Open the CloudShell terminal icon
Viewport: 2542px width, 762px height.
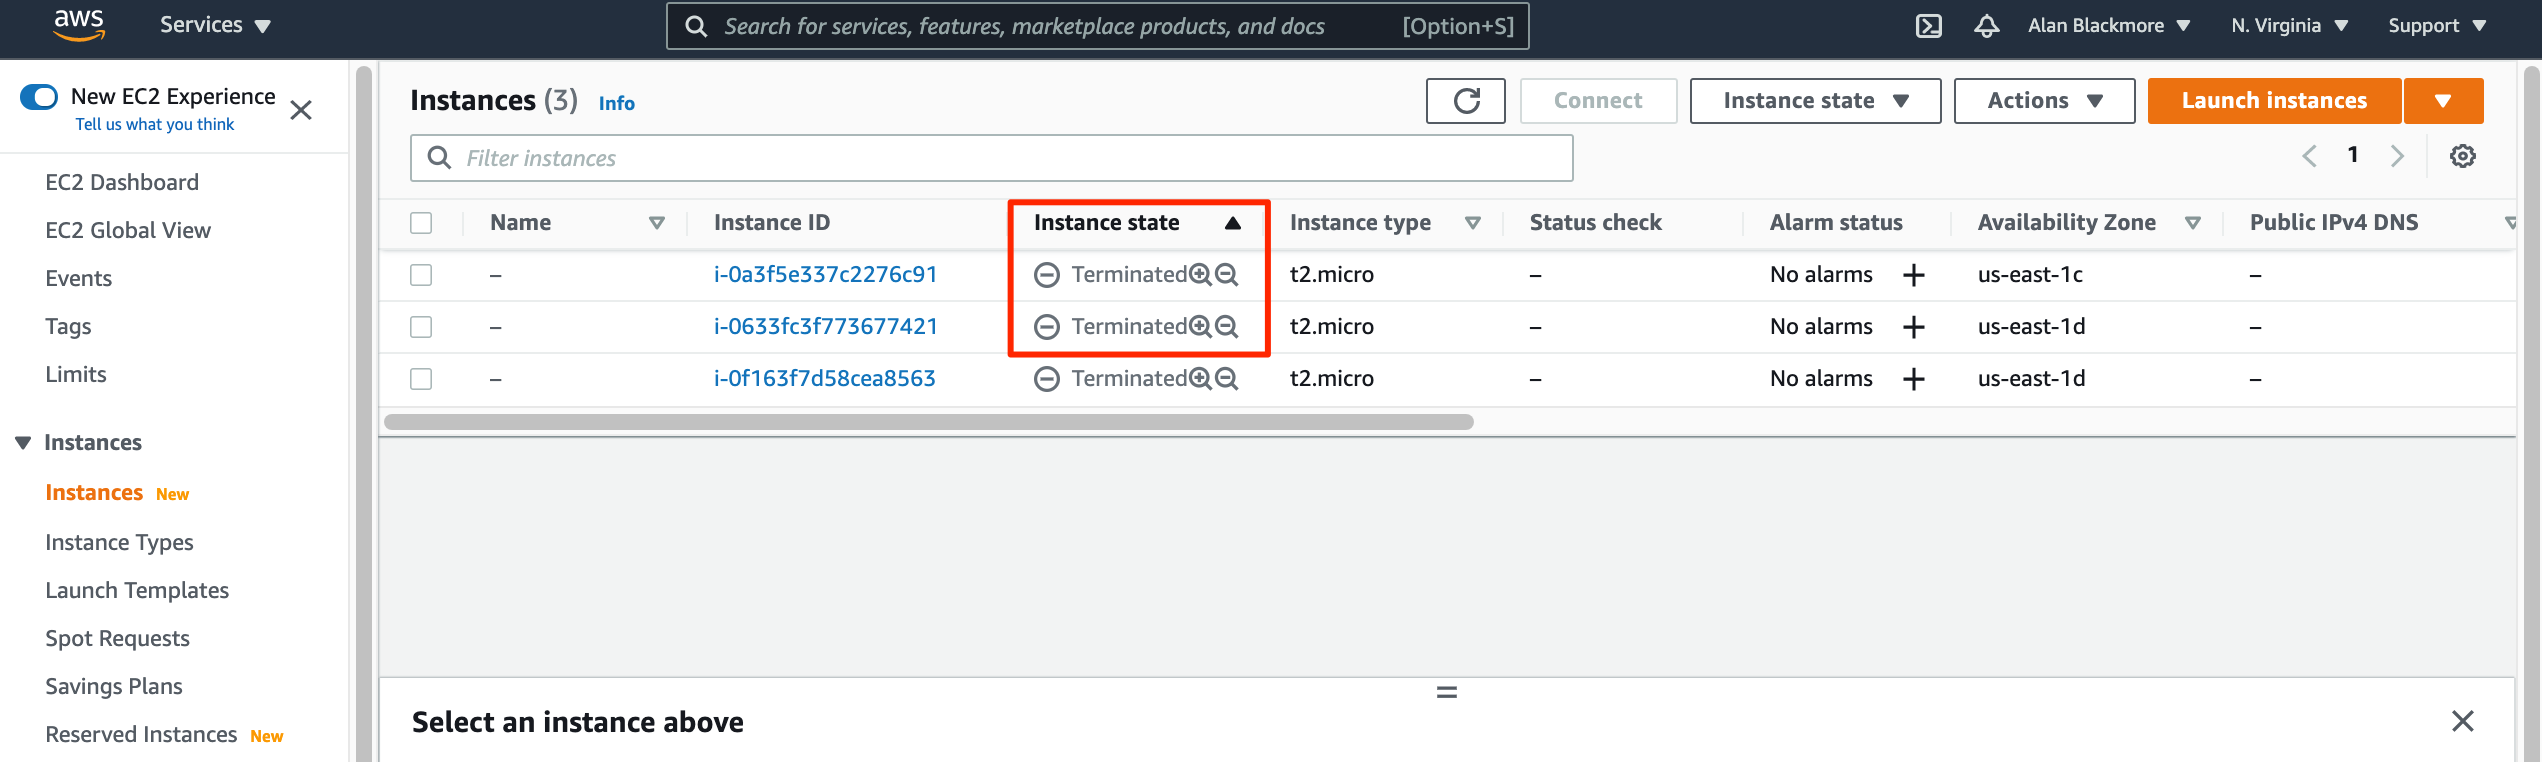(x=1928, y=26)
